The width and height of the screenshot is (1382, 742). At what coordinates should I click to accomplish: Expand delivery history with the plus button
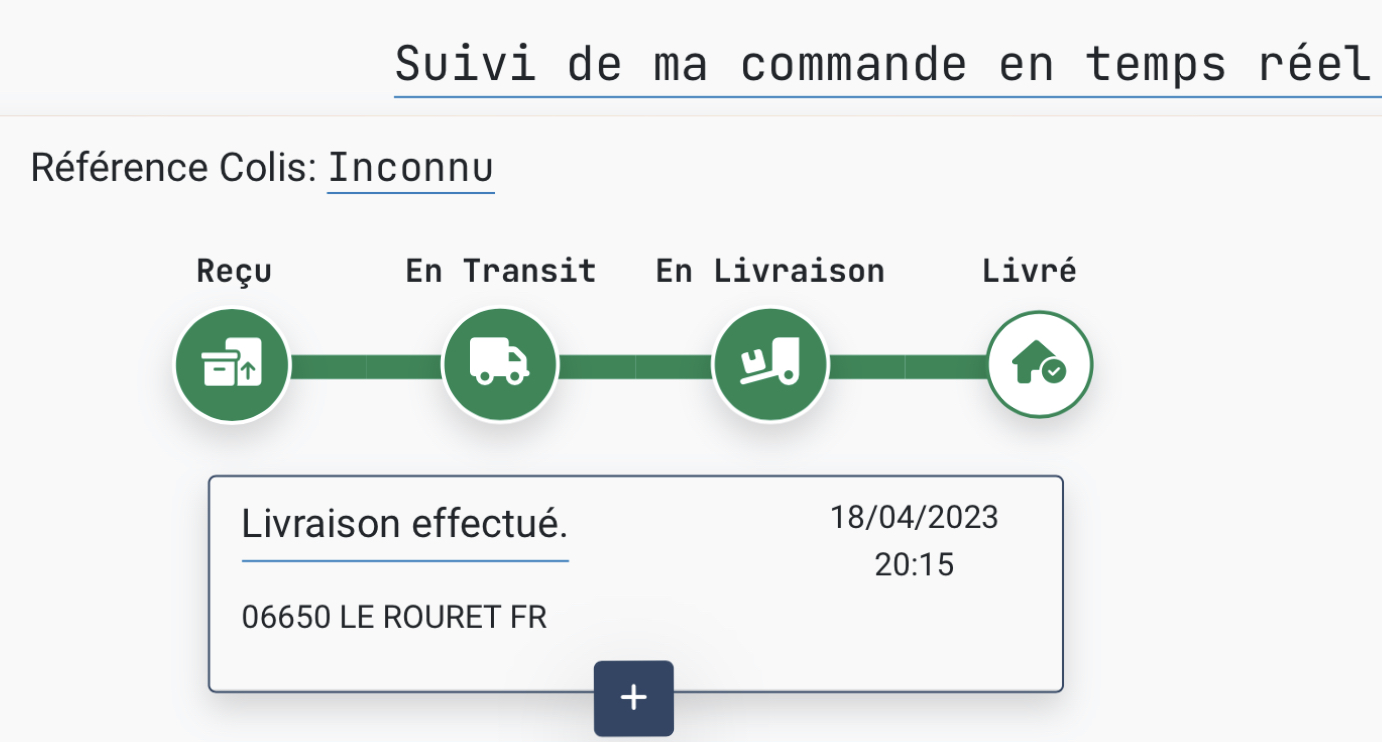coord(634,698)
